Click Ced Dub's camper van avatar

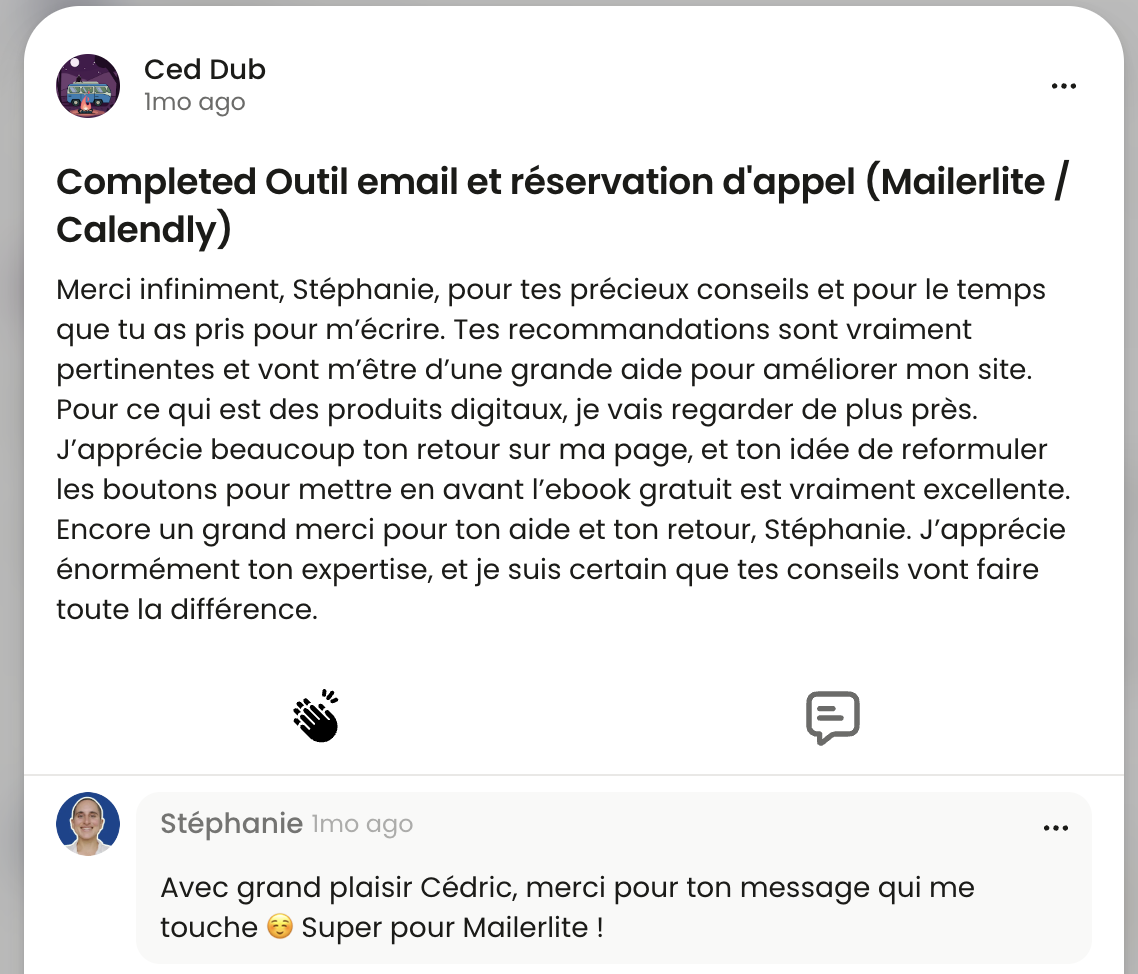[88, 86]
